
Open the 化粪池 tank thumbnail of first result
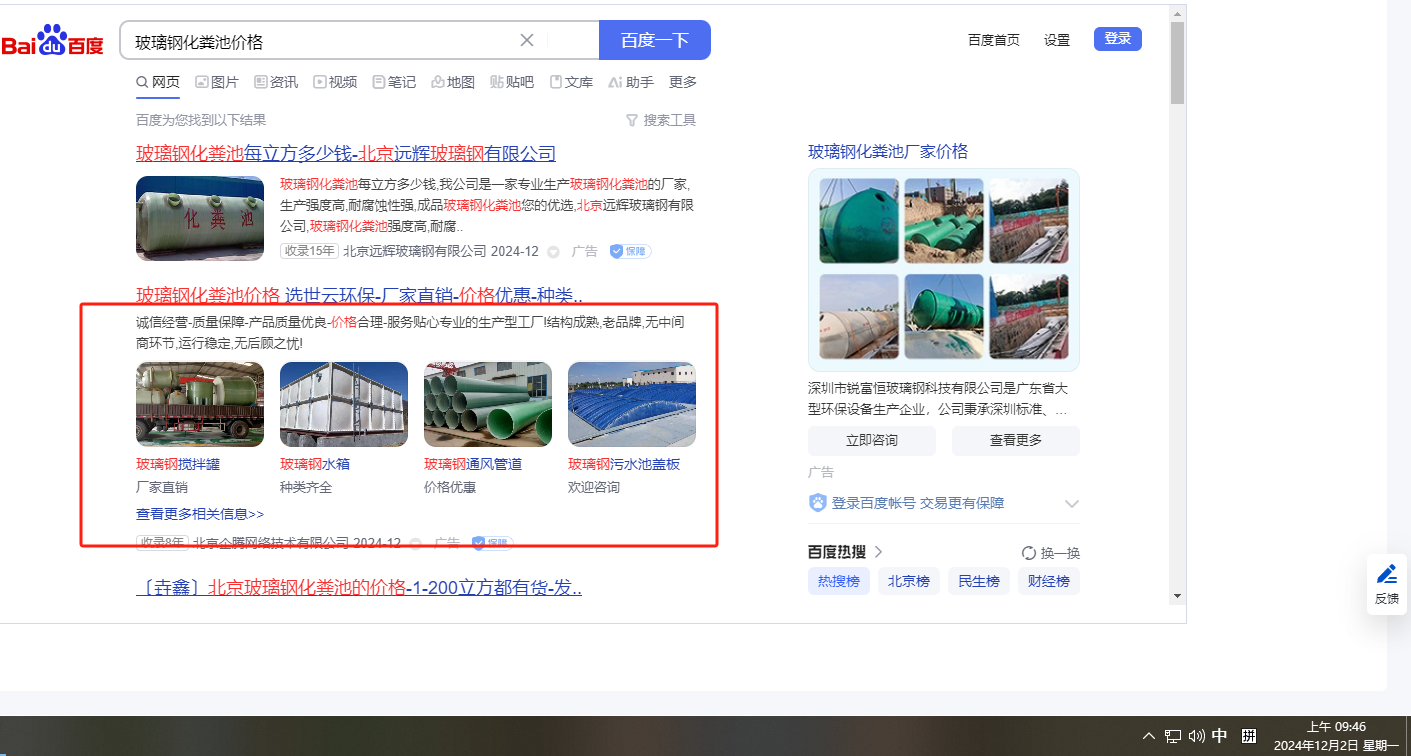click(x=200, y=219)
